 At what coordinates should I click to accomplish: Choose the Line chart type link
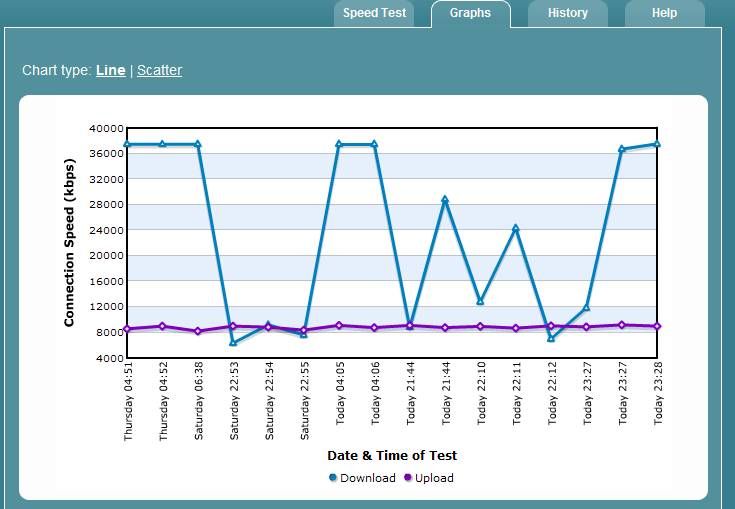click(x=110, y=70)
